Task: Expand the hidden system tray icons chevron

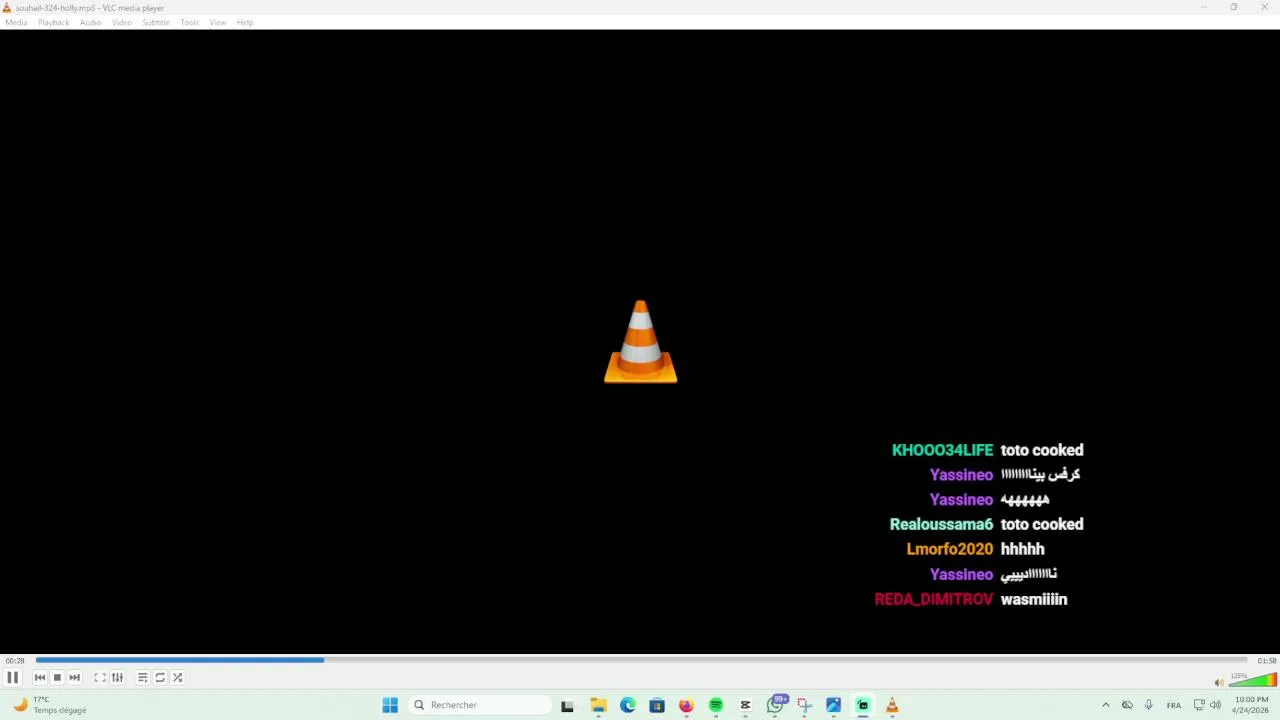Action: point(1106,705)
